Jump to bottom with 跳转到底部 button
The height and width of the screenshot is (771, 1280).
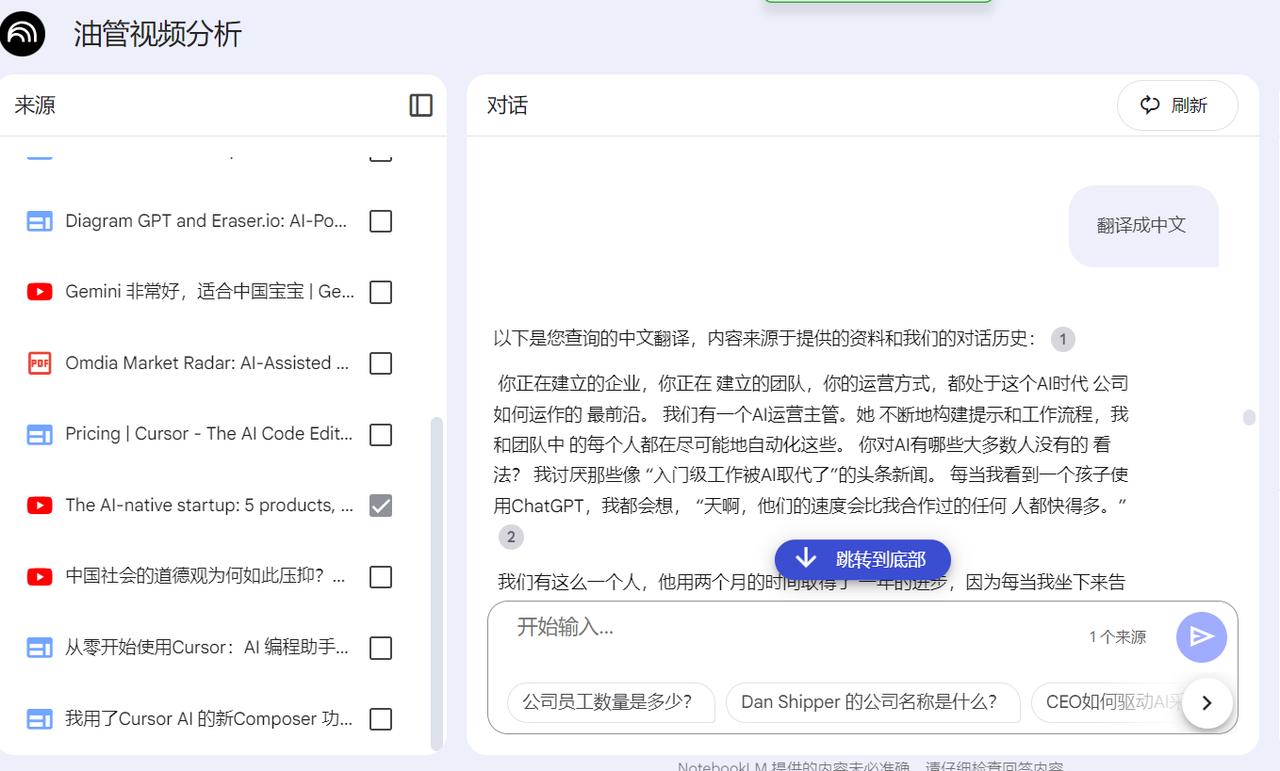coord(862,559)
